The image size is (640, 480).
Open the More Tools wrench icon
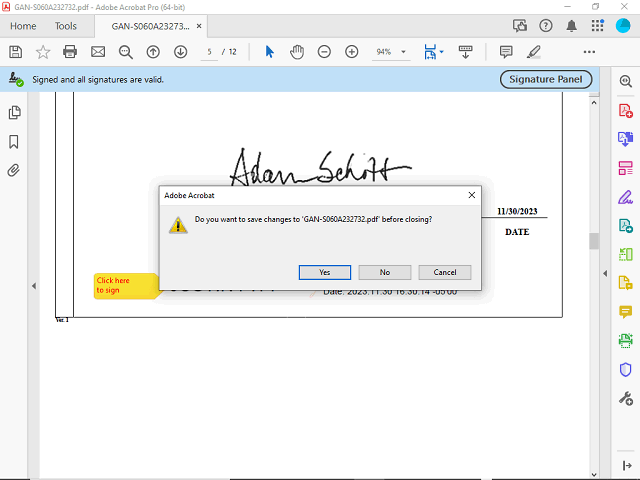[625, 398]
